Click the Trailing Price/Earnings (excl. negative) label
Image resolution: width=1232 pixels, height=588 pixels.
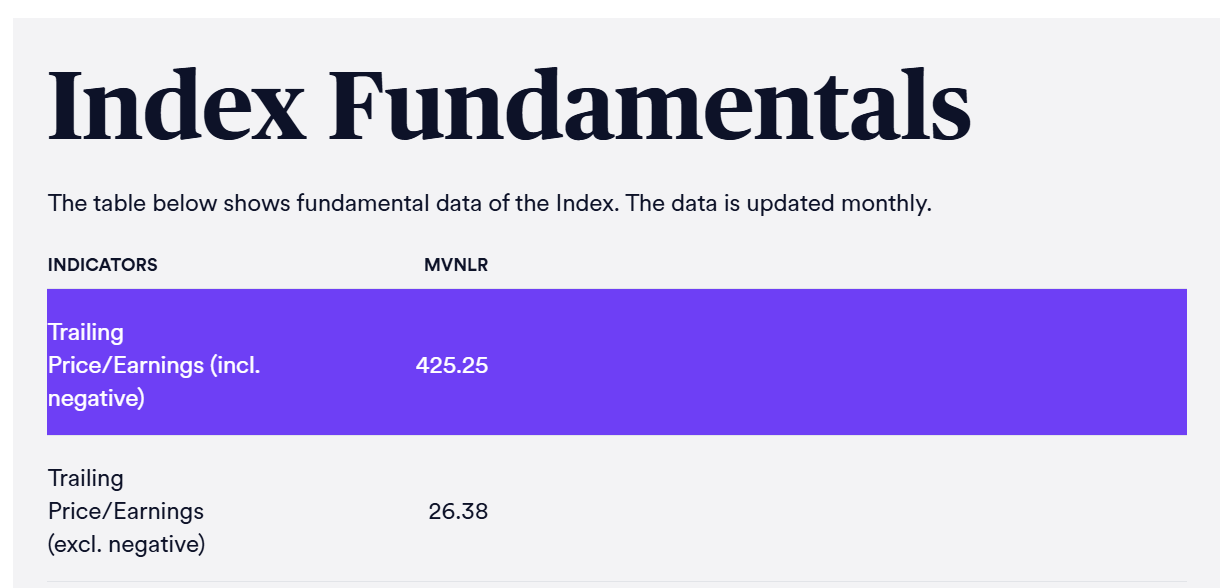coord(126,511)
